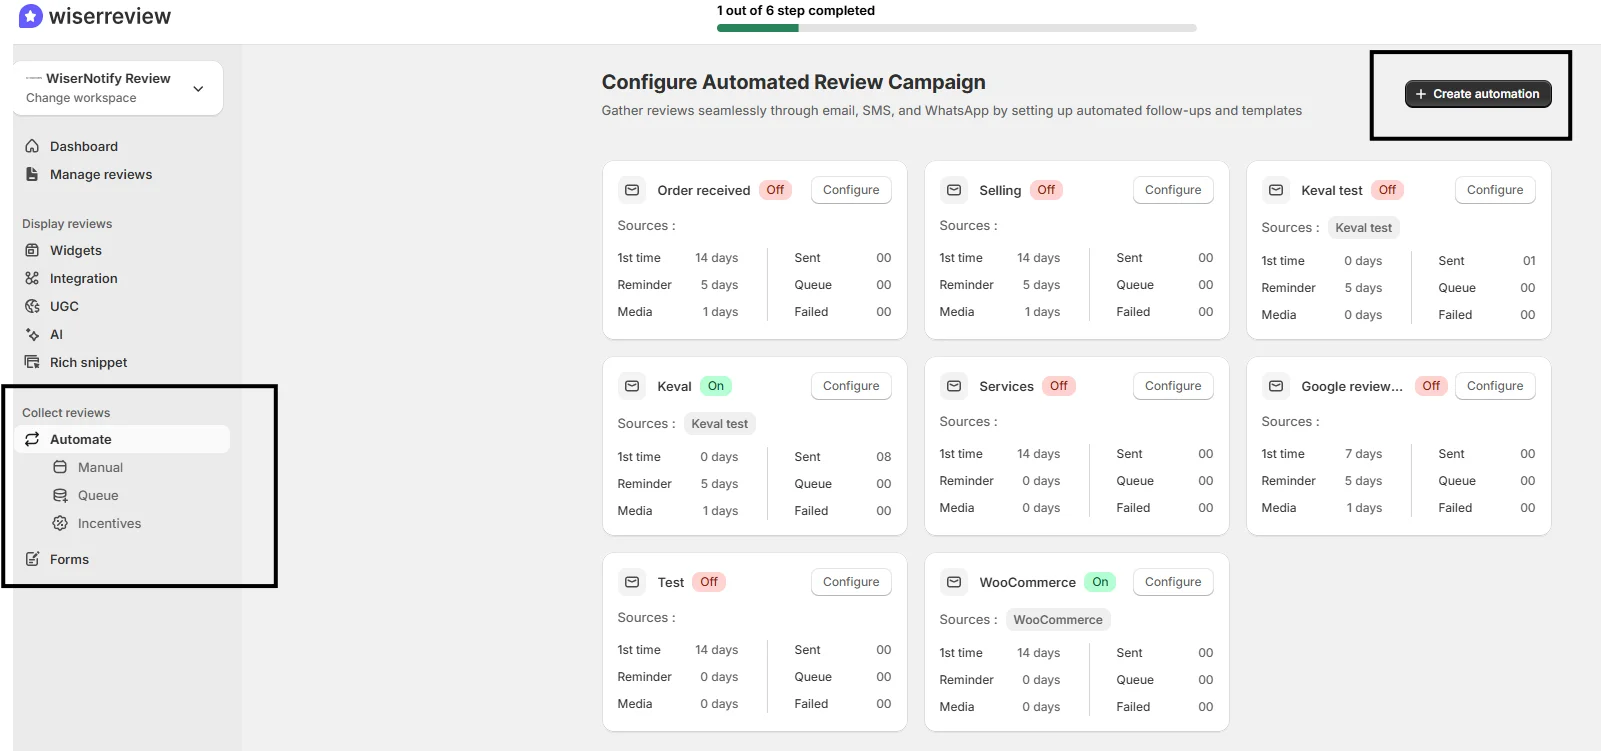Viewport: 1601px width, 751px height.
Task: Click the mail icon on Selling card
Action: (954, 190)
